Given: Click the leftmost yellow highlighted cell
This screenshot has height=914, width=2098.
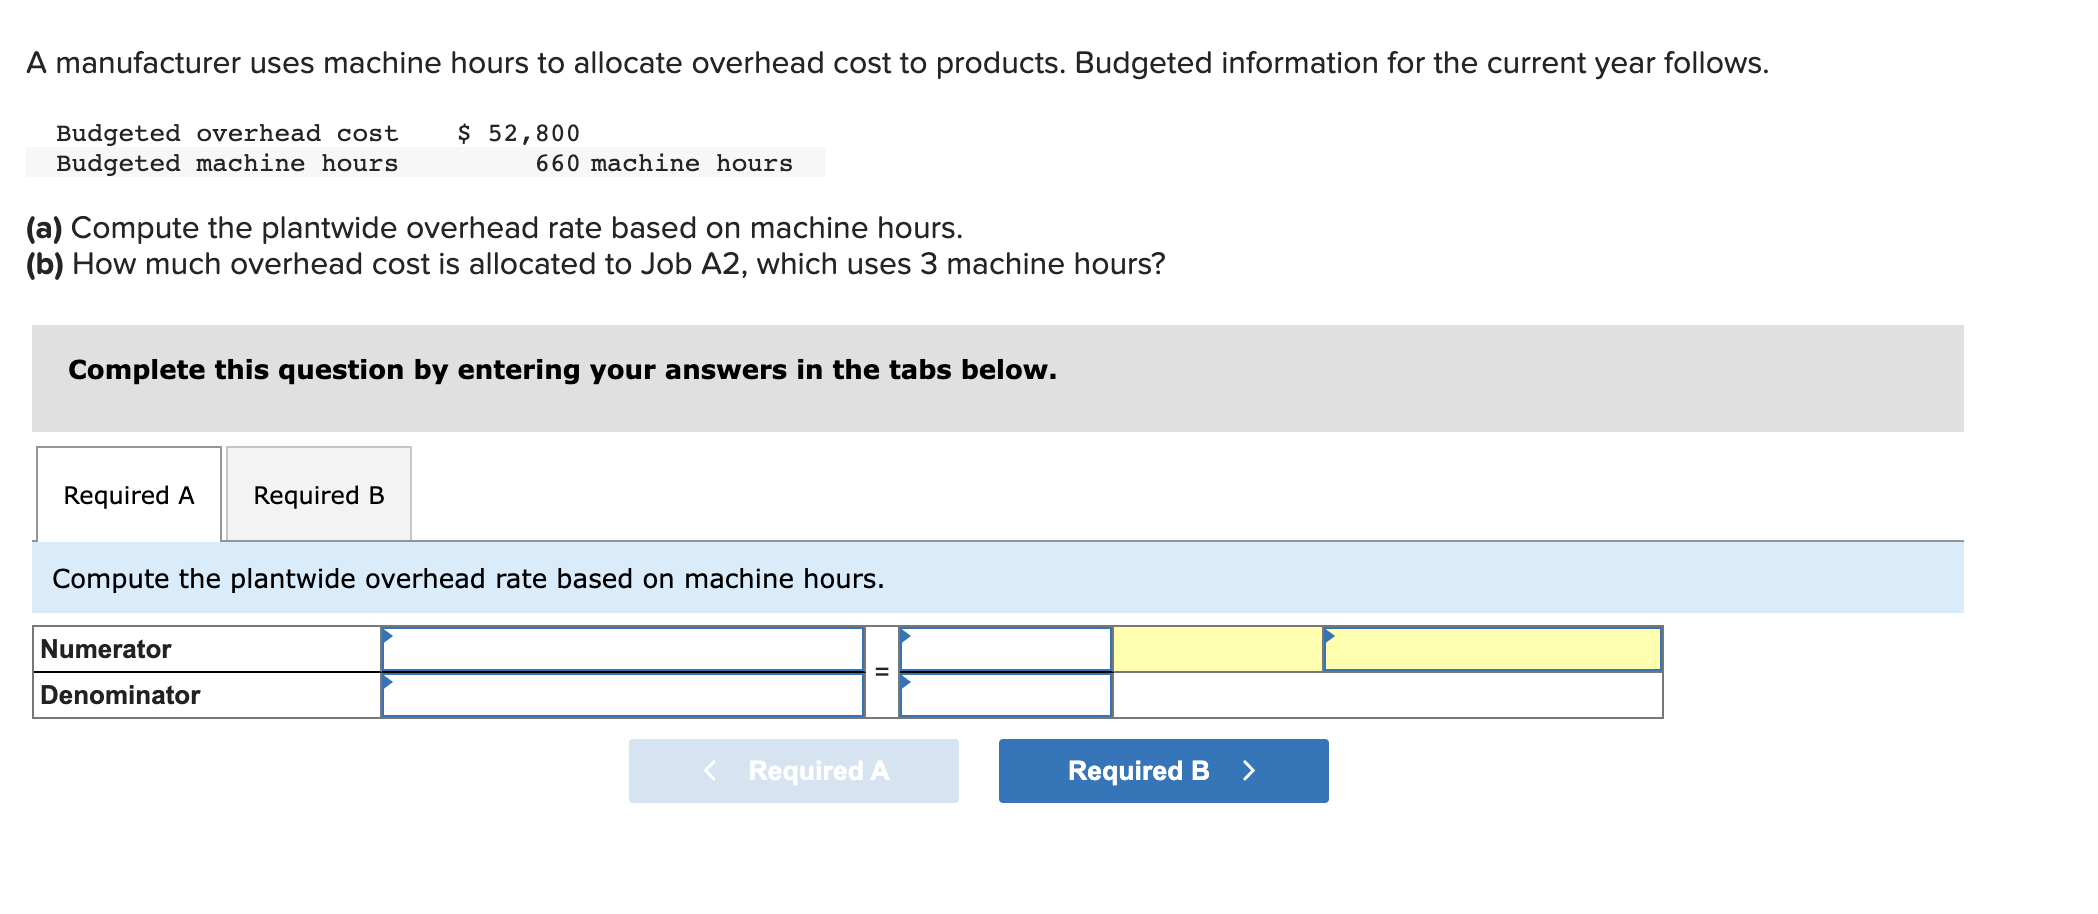Looking at the screenshot, I should click(x=1218, y=648).
